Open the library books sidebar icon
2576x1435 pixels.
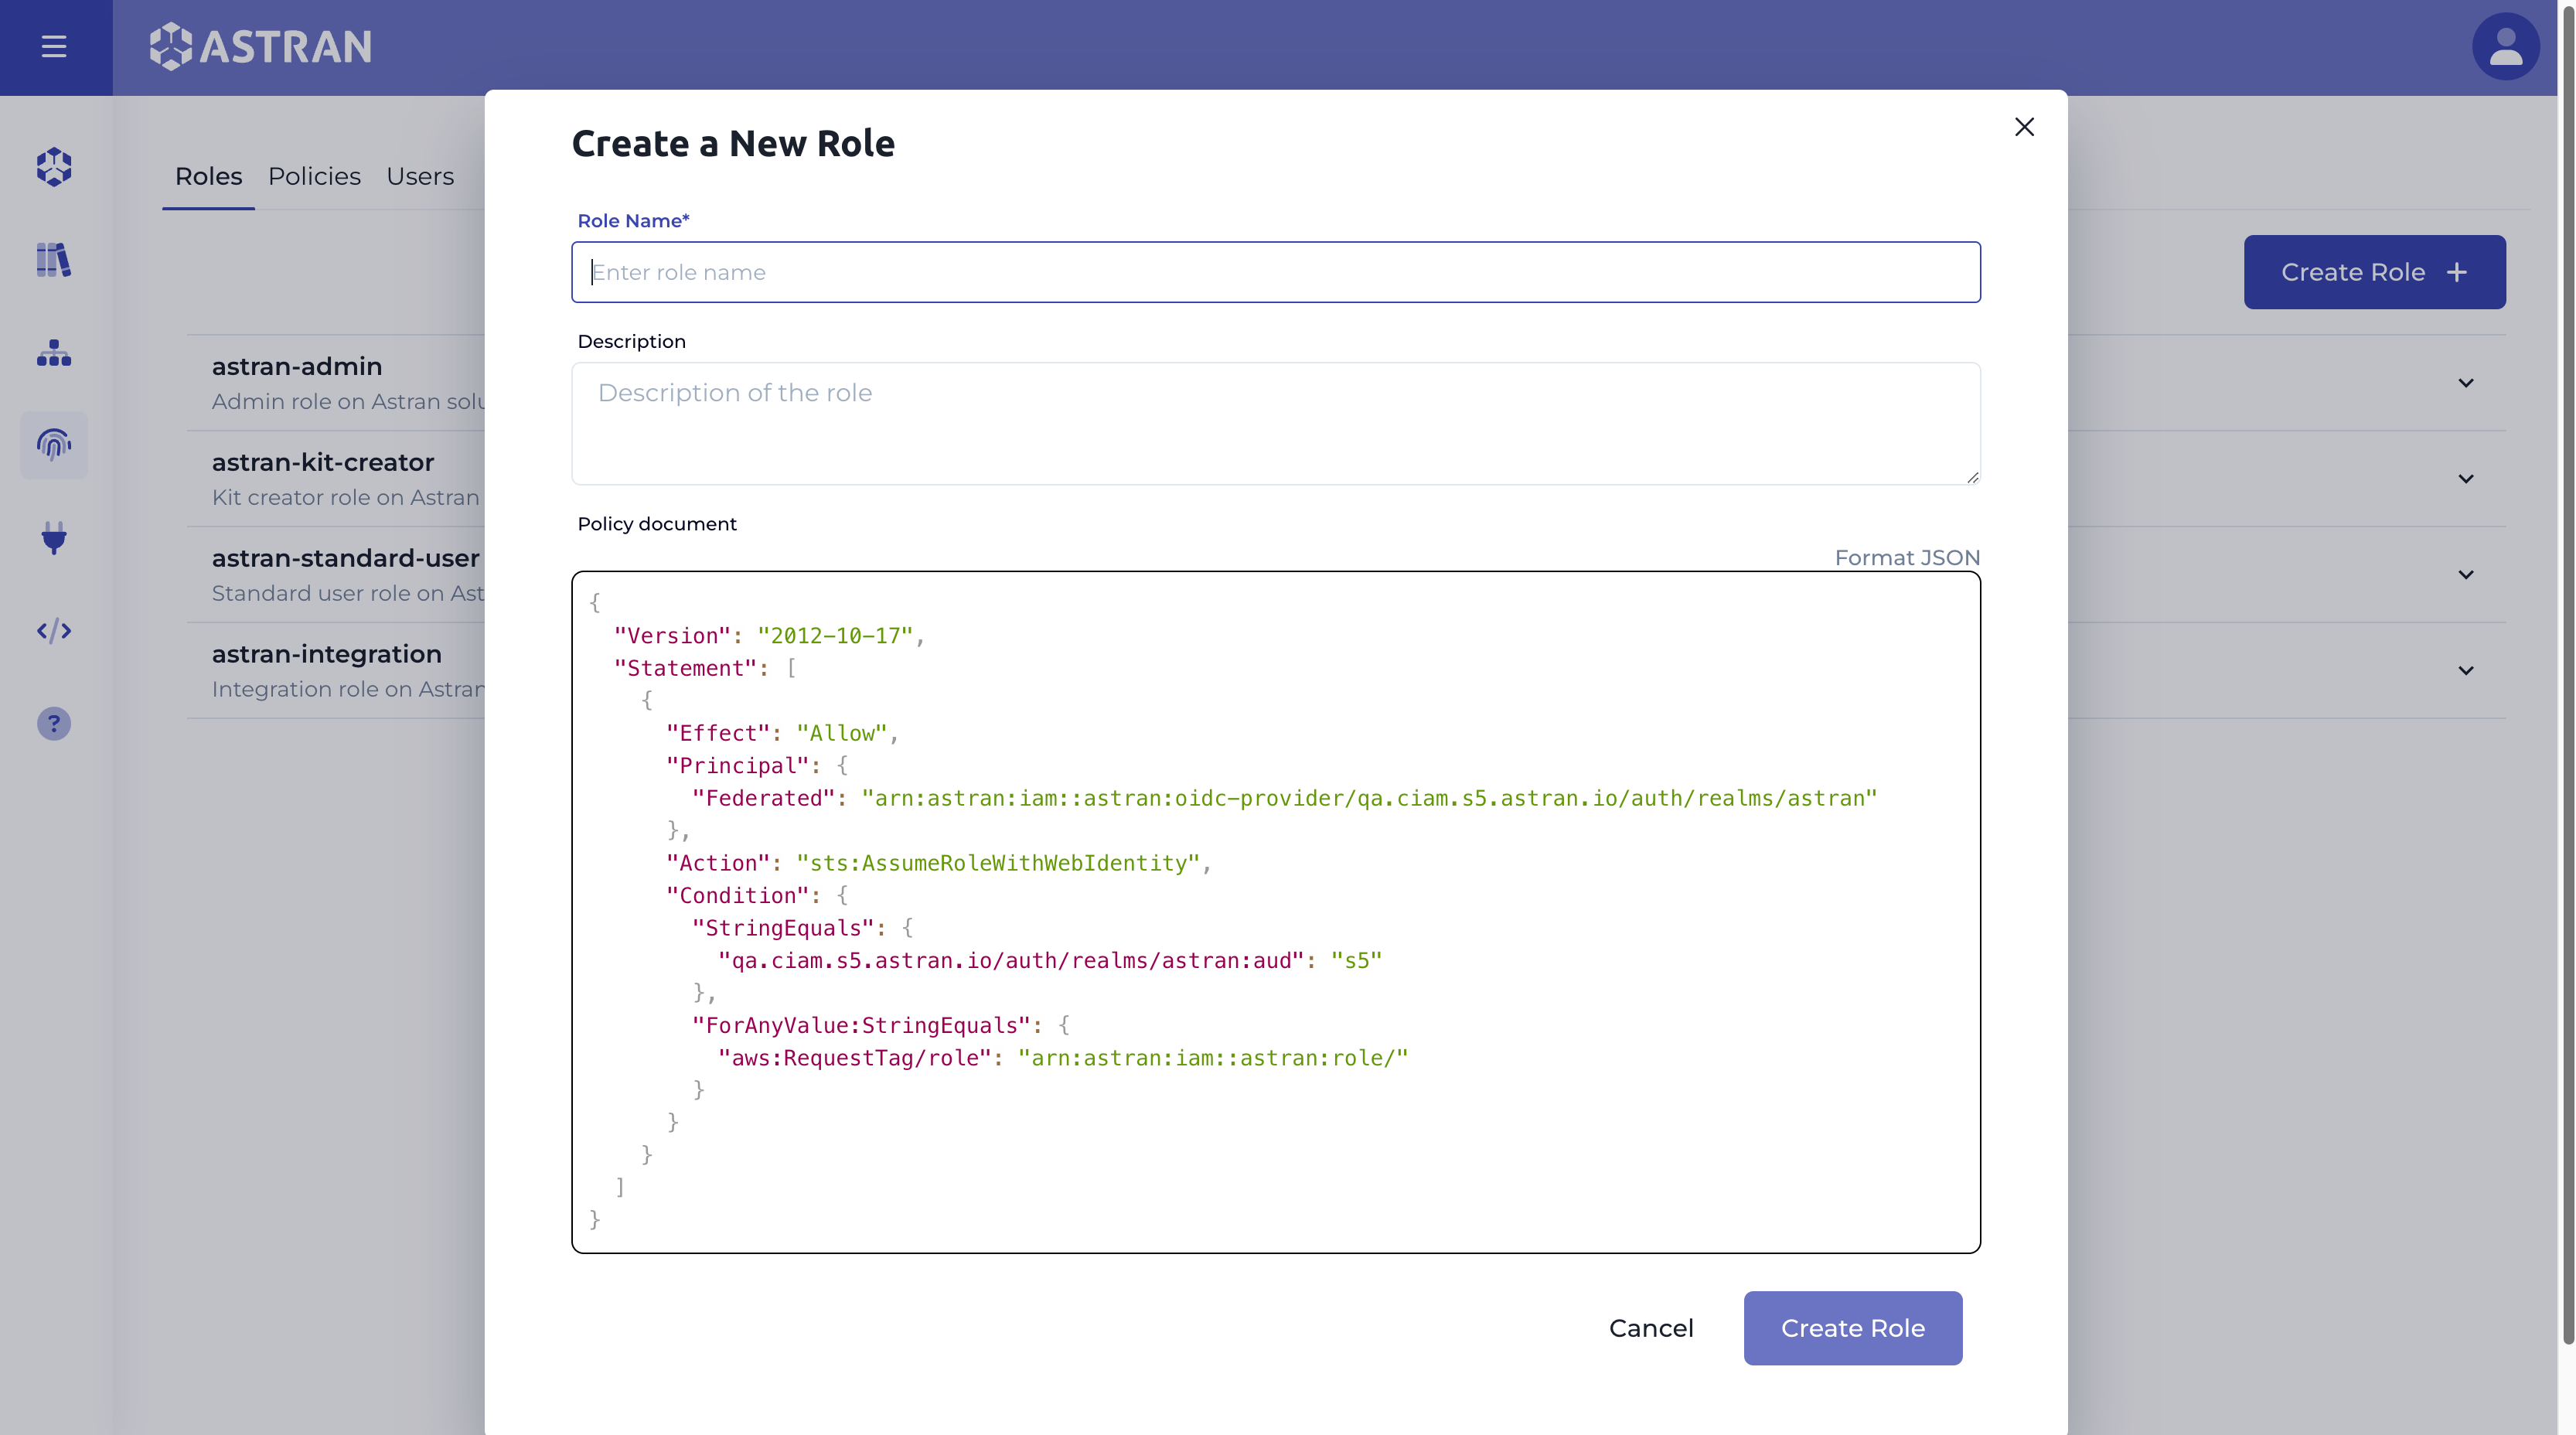54,260
